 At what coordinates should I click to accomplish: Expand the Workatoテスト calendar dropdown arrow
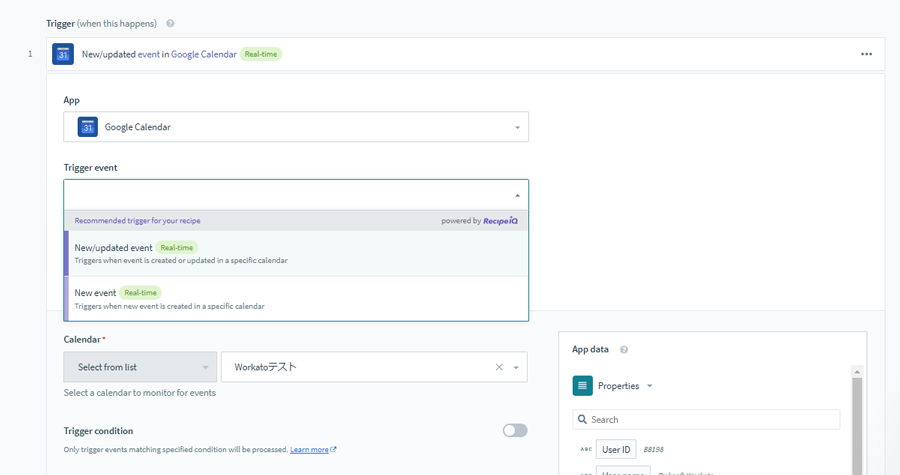coord(516,368)
